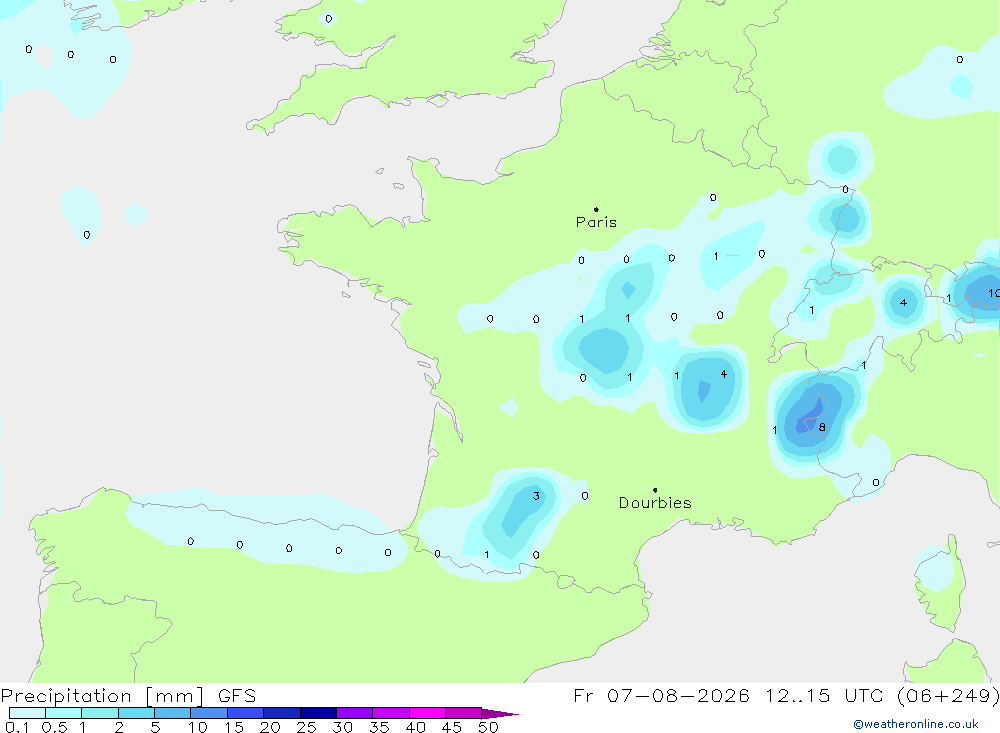Click the legend label '25'
The height and width of the screenshot is (733, 1000).
(306, 727)
